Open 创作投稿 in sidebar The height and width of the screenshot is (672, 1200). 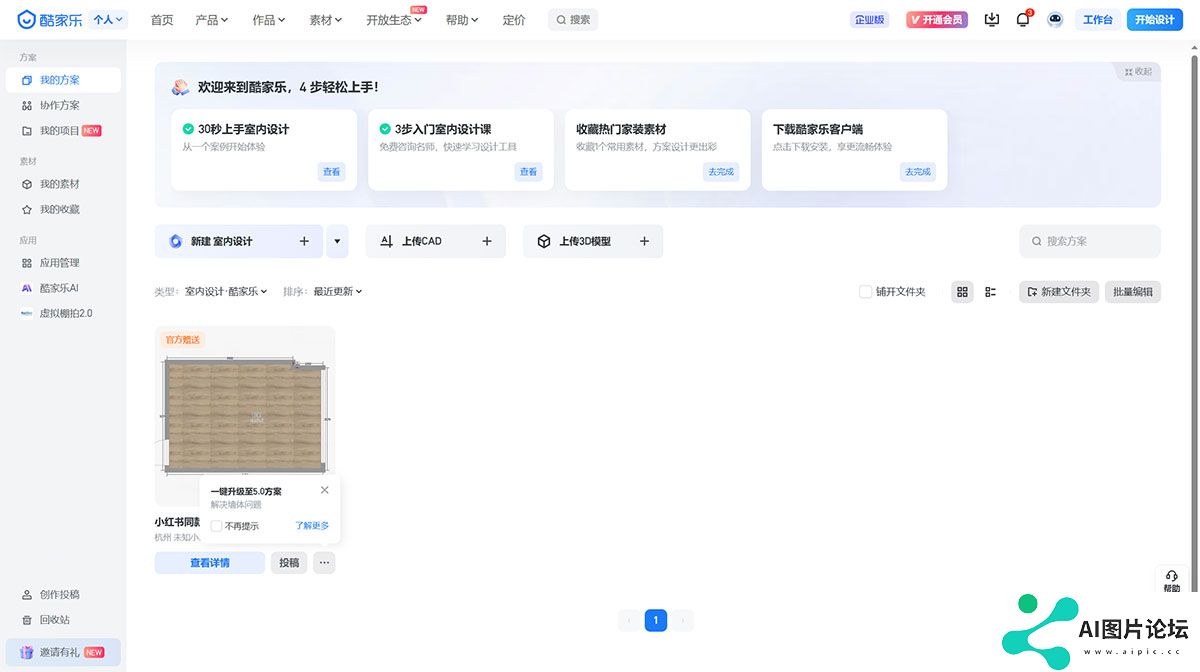(63, 594)
